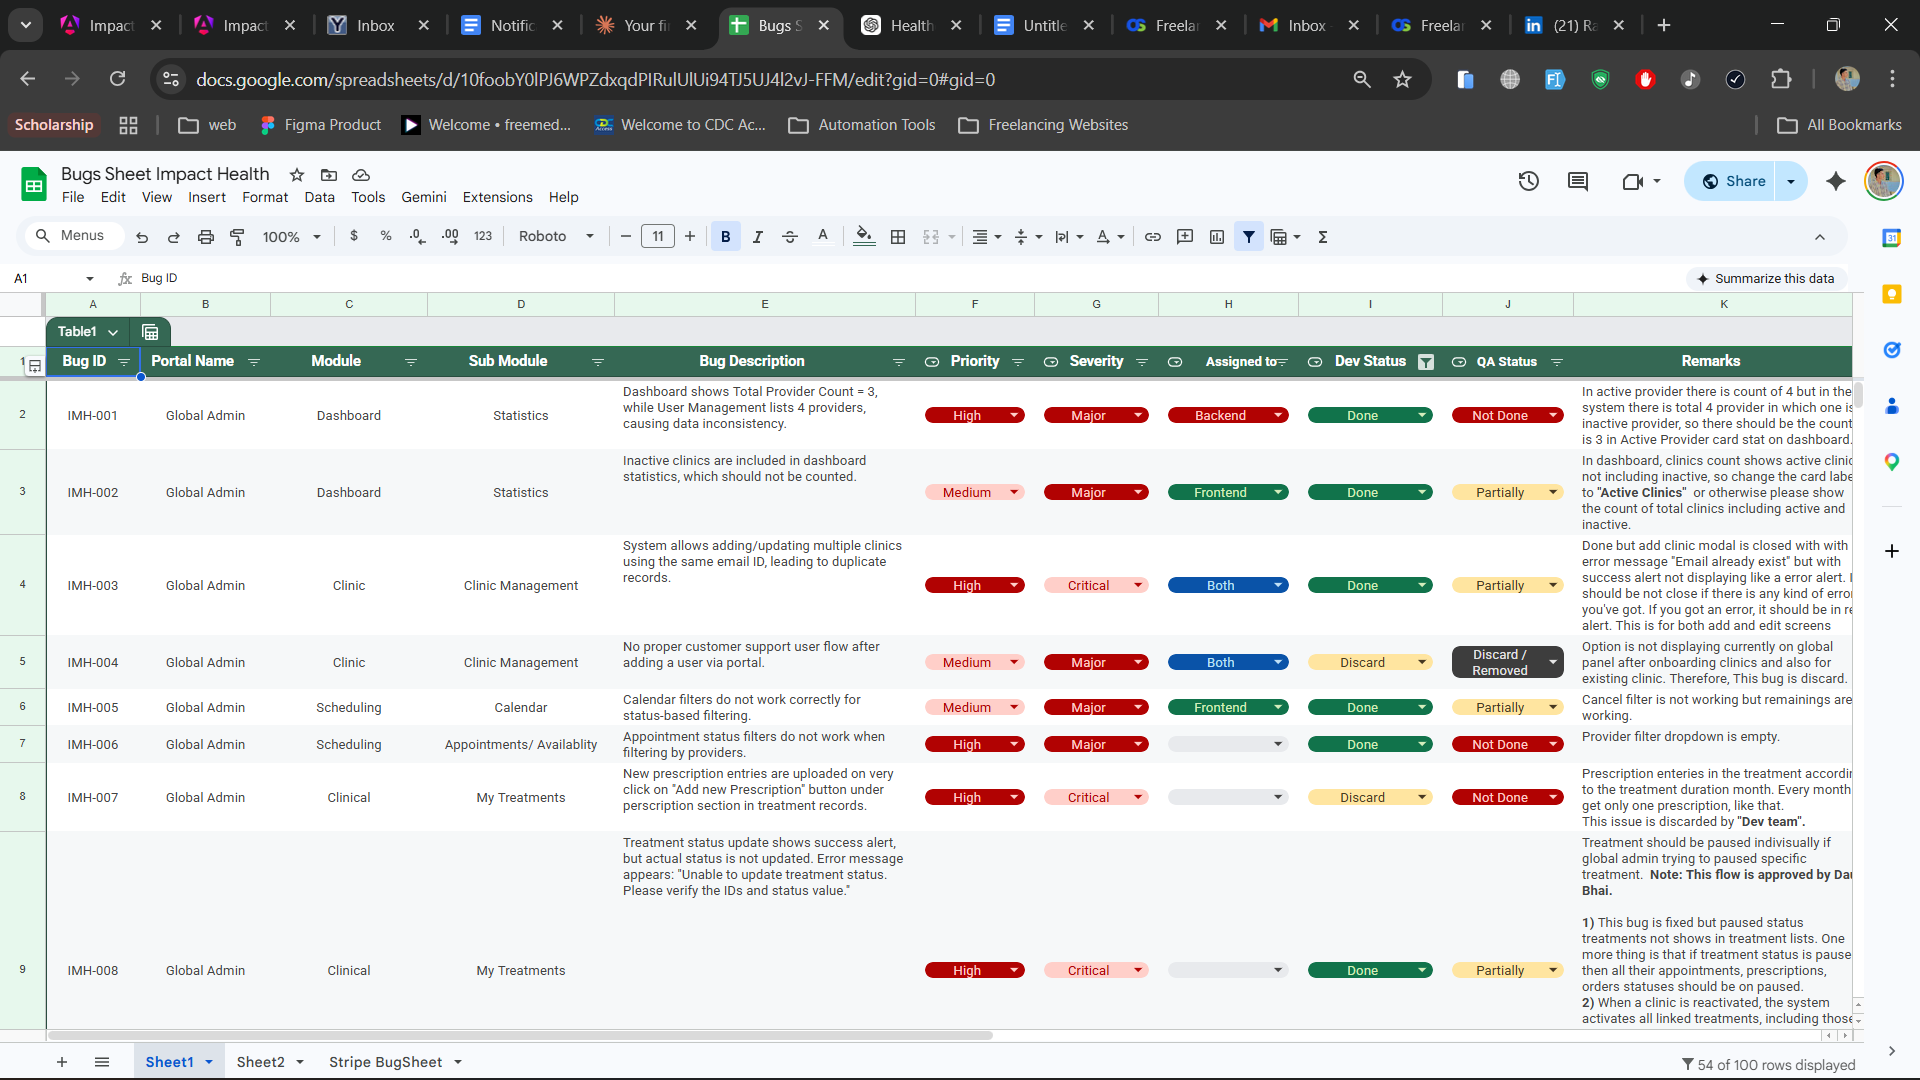Select the Paint format tool
This screenshot has height=1080, width=1920.
tap(237, 237)
